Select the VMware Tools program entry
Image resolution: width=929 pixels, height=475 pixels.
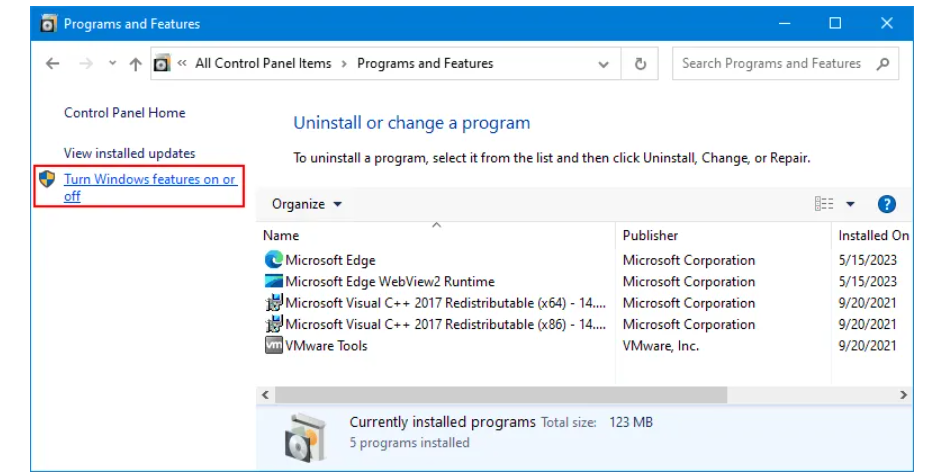tap(326, 346)
